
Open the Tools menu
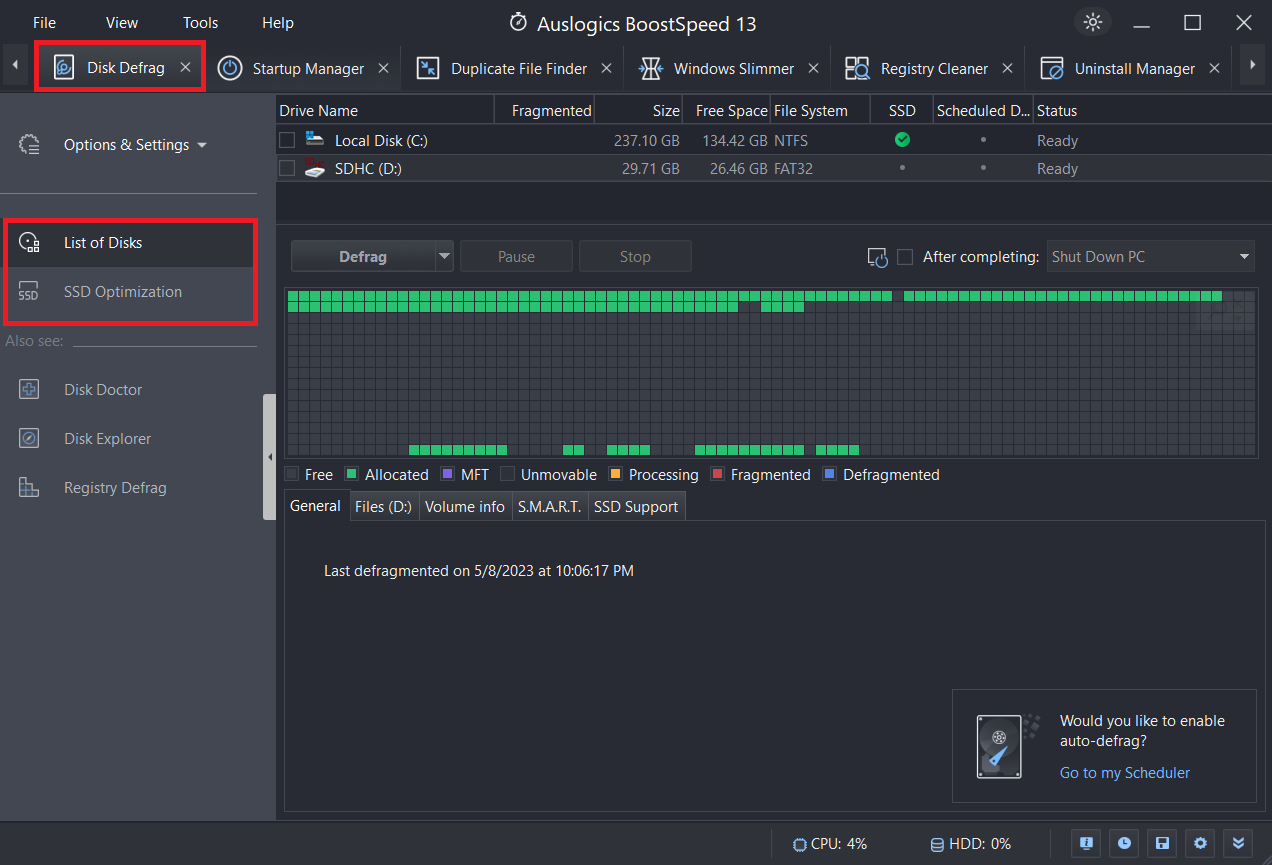[200, 22]
